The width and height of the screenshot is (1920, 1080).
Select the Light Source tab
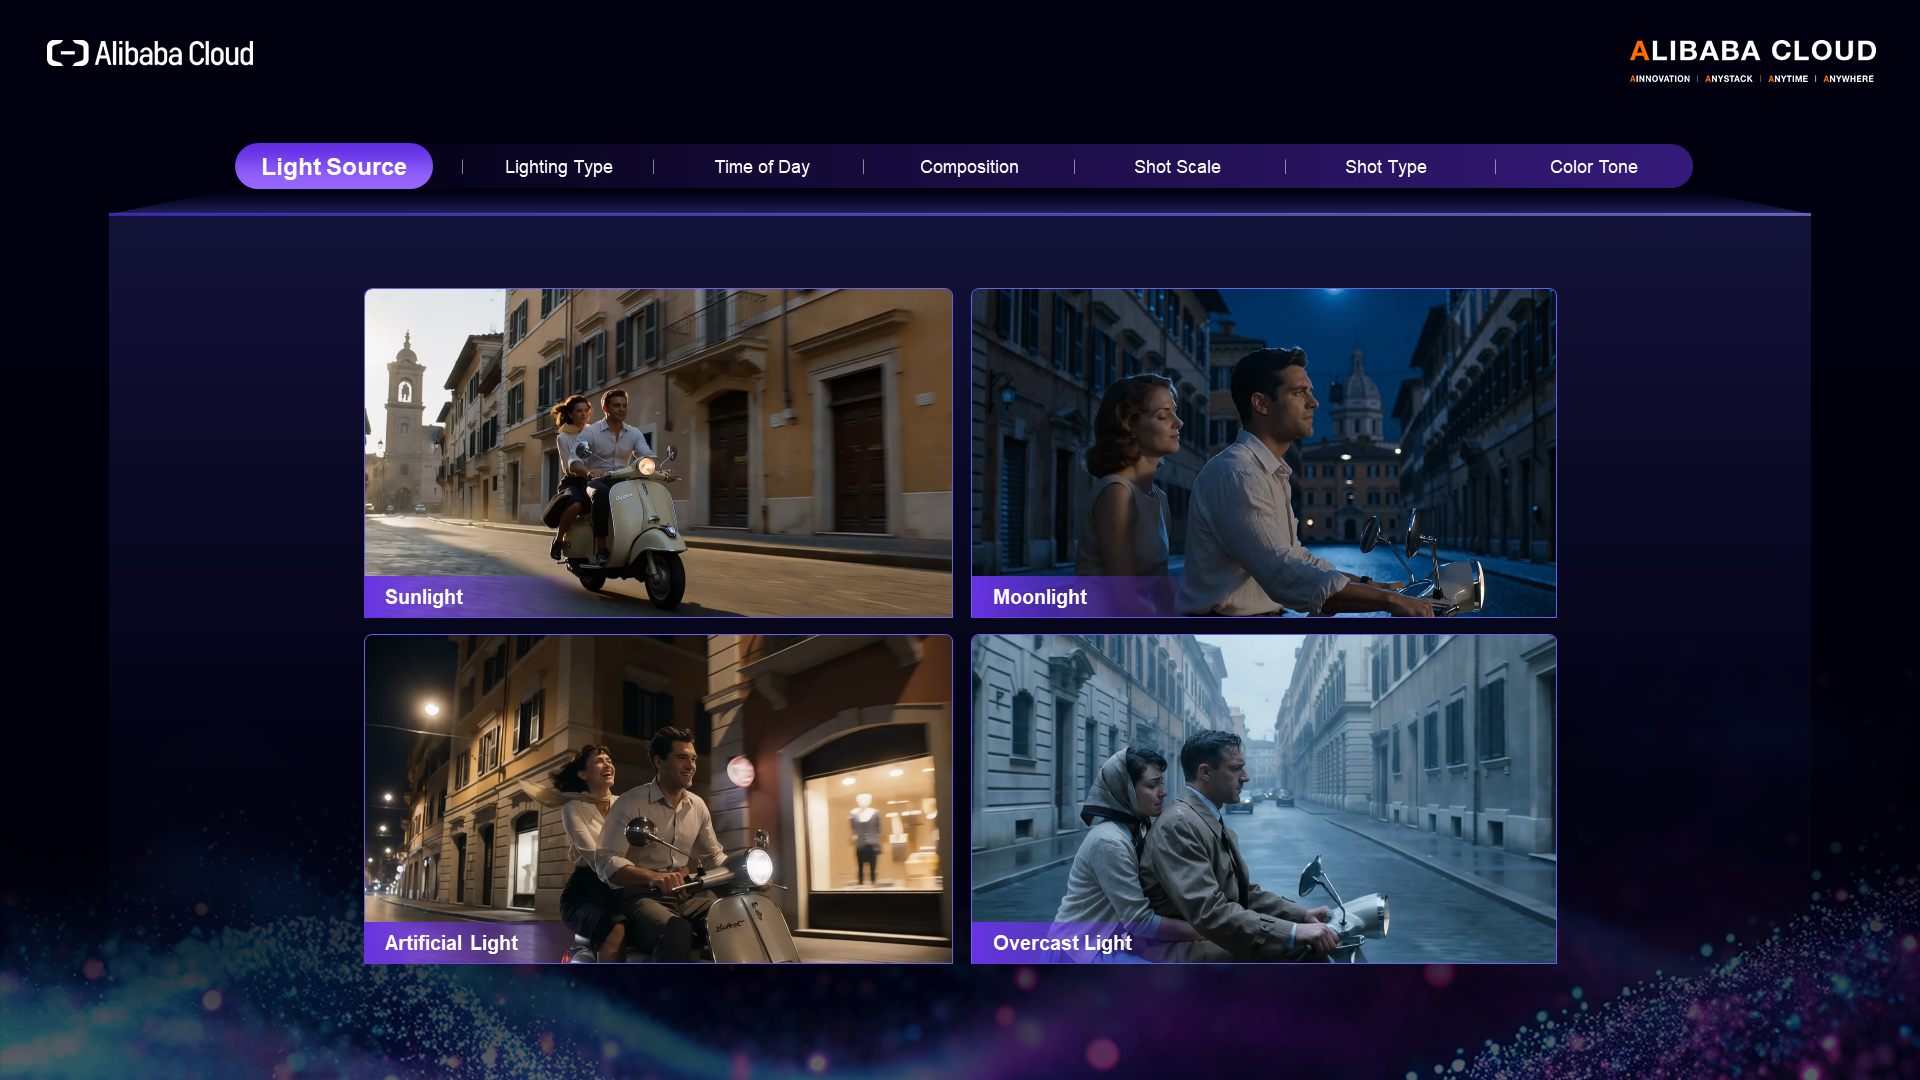coord(334,166)
